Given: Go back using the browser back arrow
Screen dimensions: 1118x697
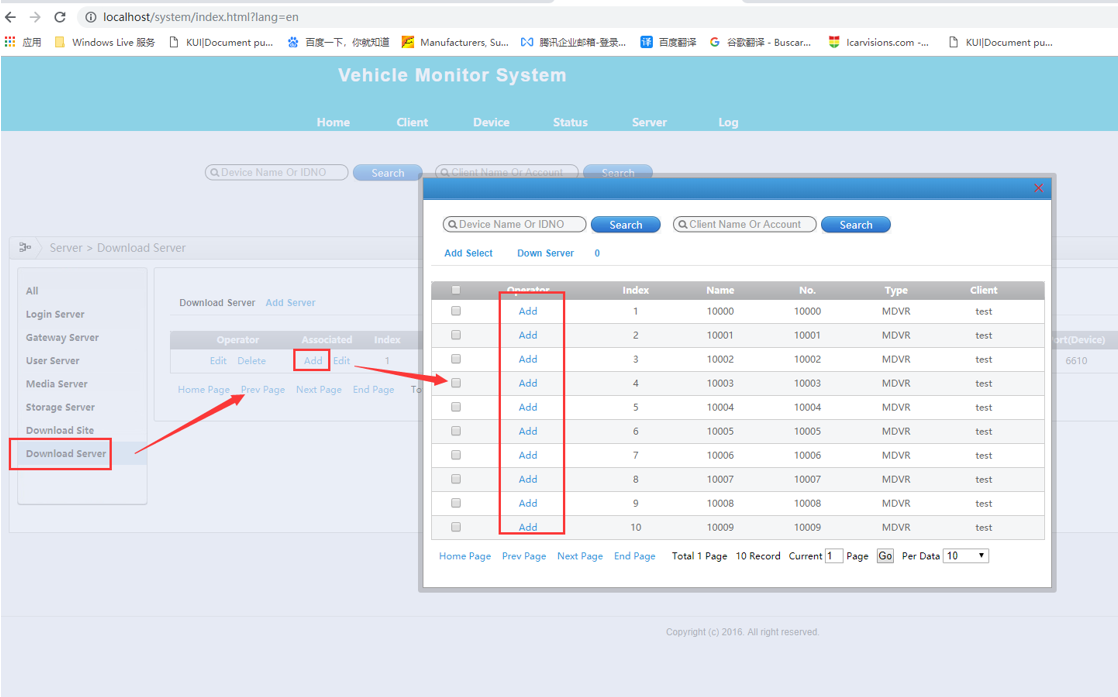Looking at the screenshot, I should click(x=11, y=16).
